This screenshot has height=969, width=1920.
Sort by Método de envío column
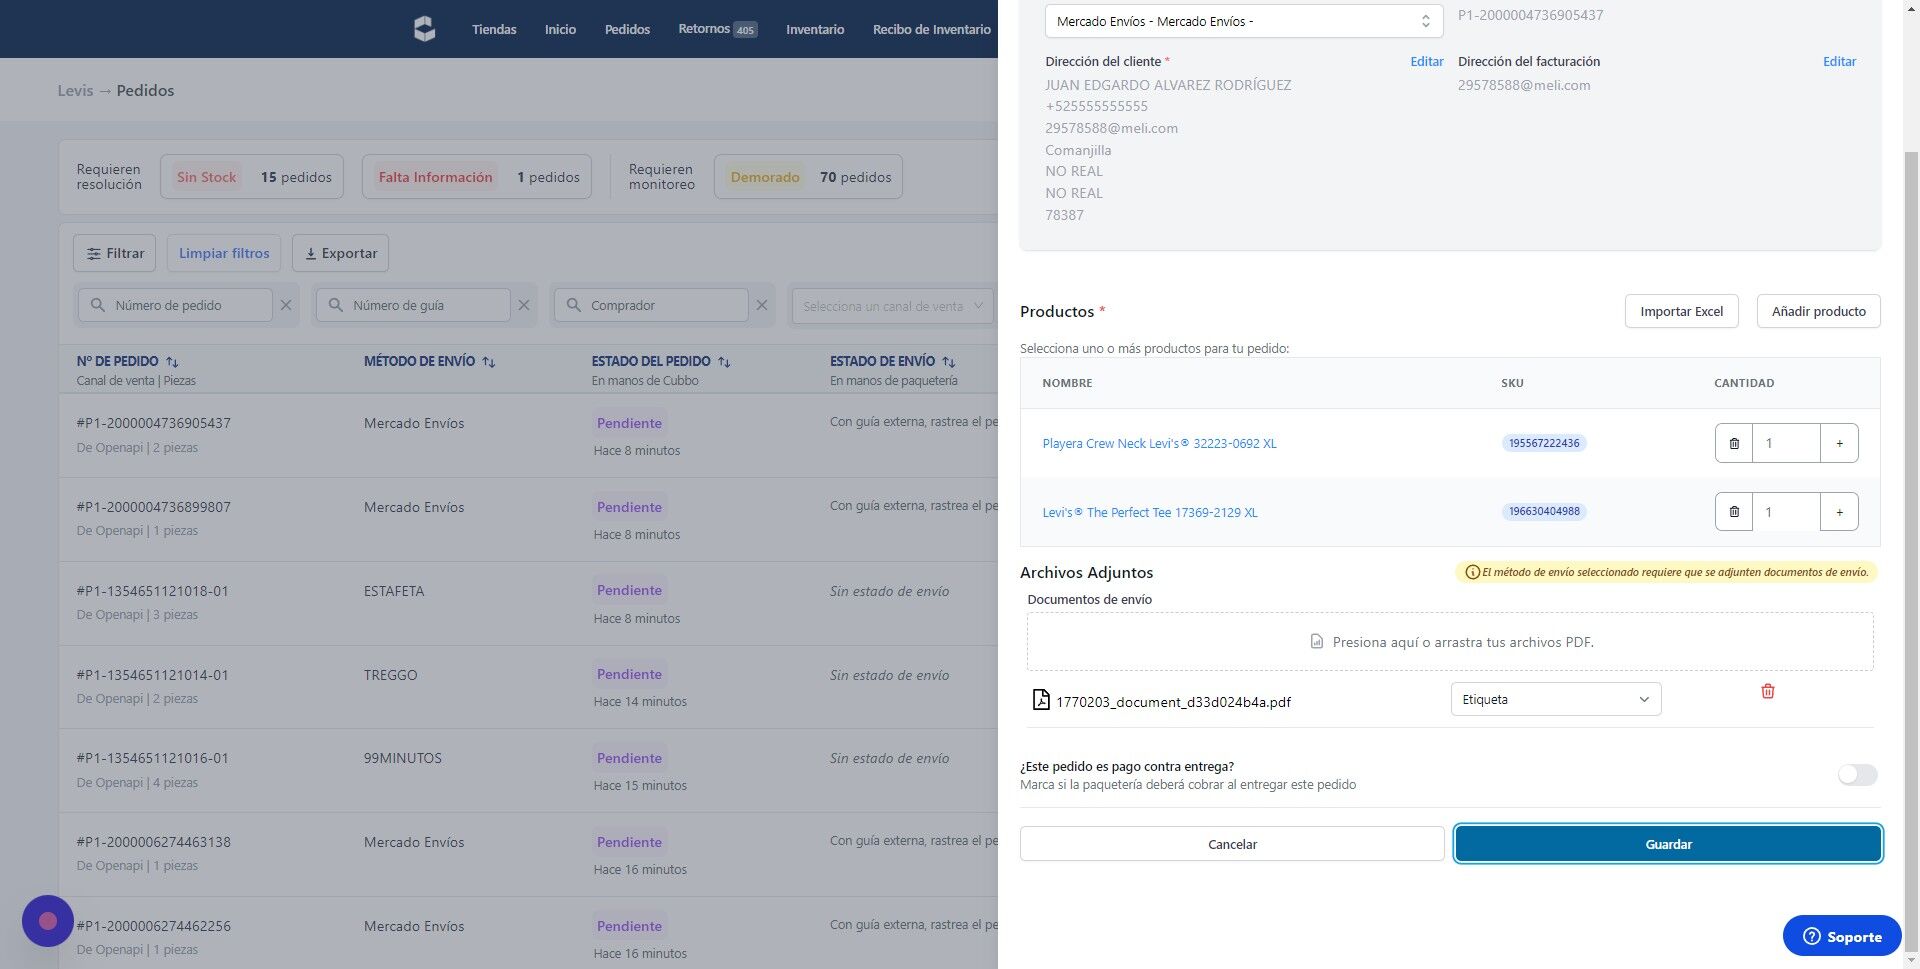pos(489,362)
